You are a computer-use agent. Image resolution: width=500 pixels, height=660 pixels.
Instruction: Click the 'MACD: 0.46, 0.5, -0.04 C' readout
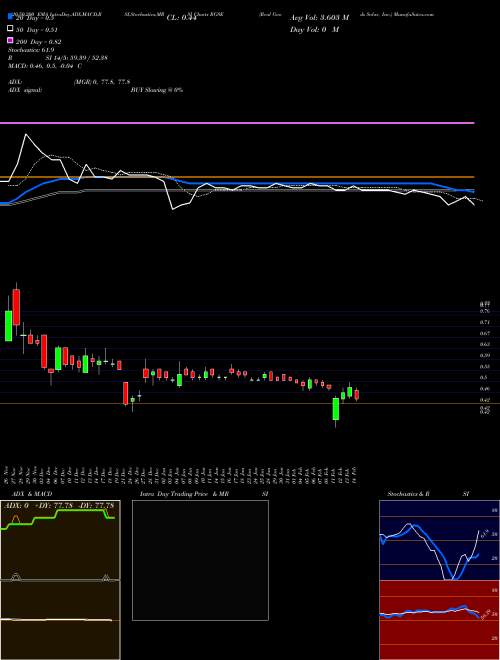coord(45,66)
